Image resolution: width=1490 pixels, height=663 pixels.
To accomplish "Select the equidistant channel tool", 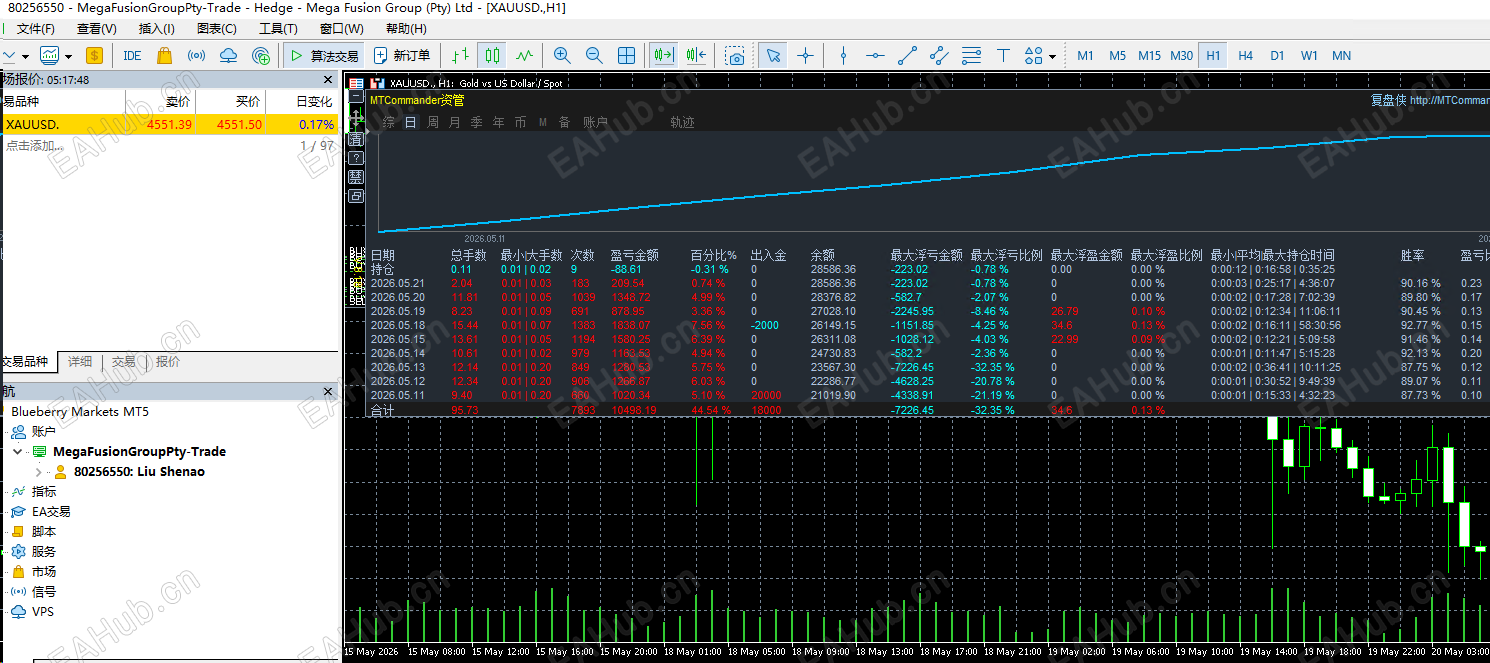I will 939,56.
